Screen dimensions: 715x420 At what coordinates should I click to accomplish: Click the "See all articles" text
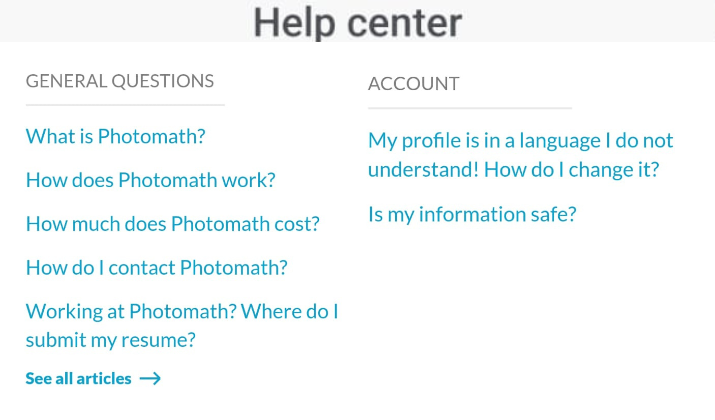(78, 379)
